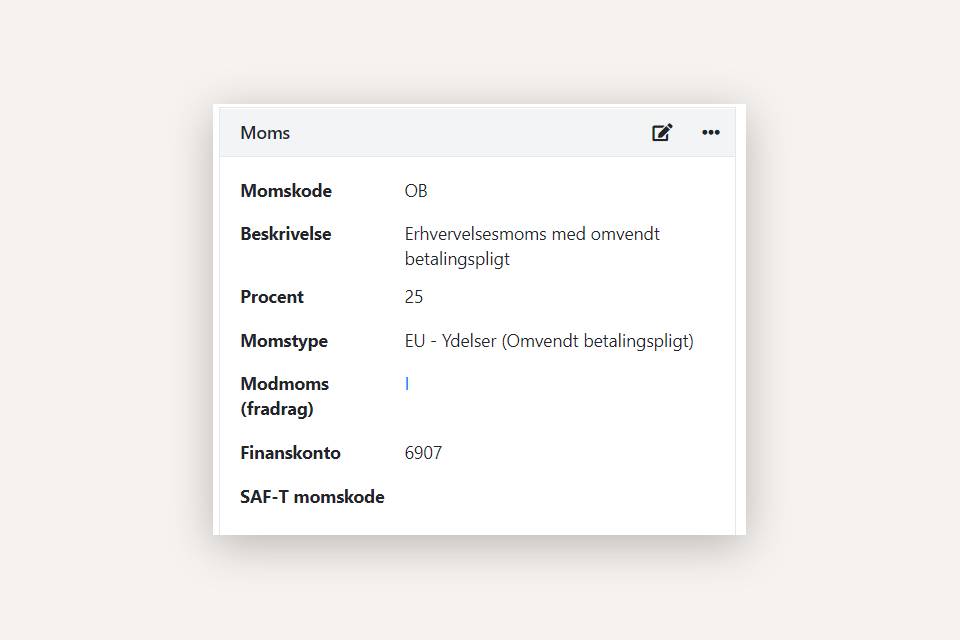Click the Moms card title
Image resolution: width=960 pixels, height=640 pixels.
pos(264,132)
